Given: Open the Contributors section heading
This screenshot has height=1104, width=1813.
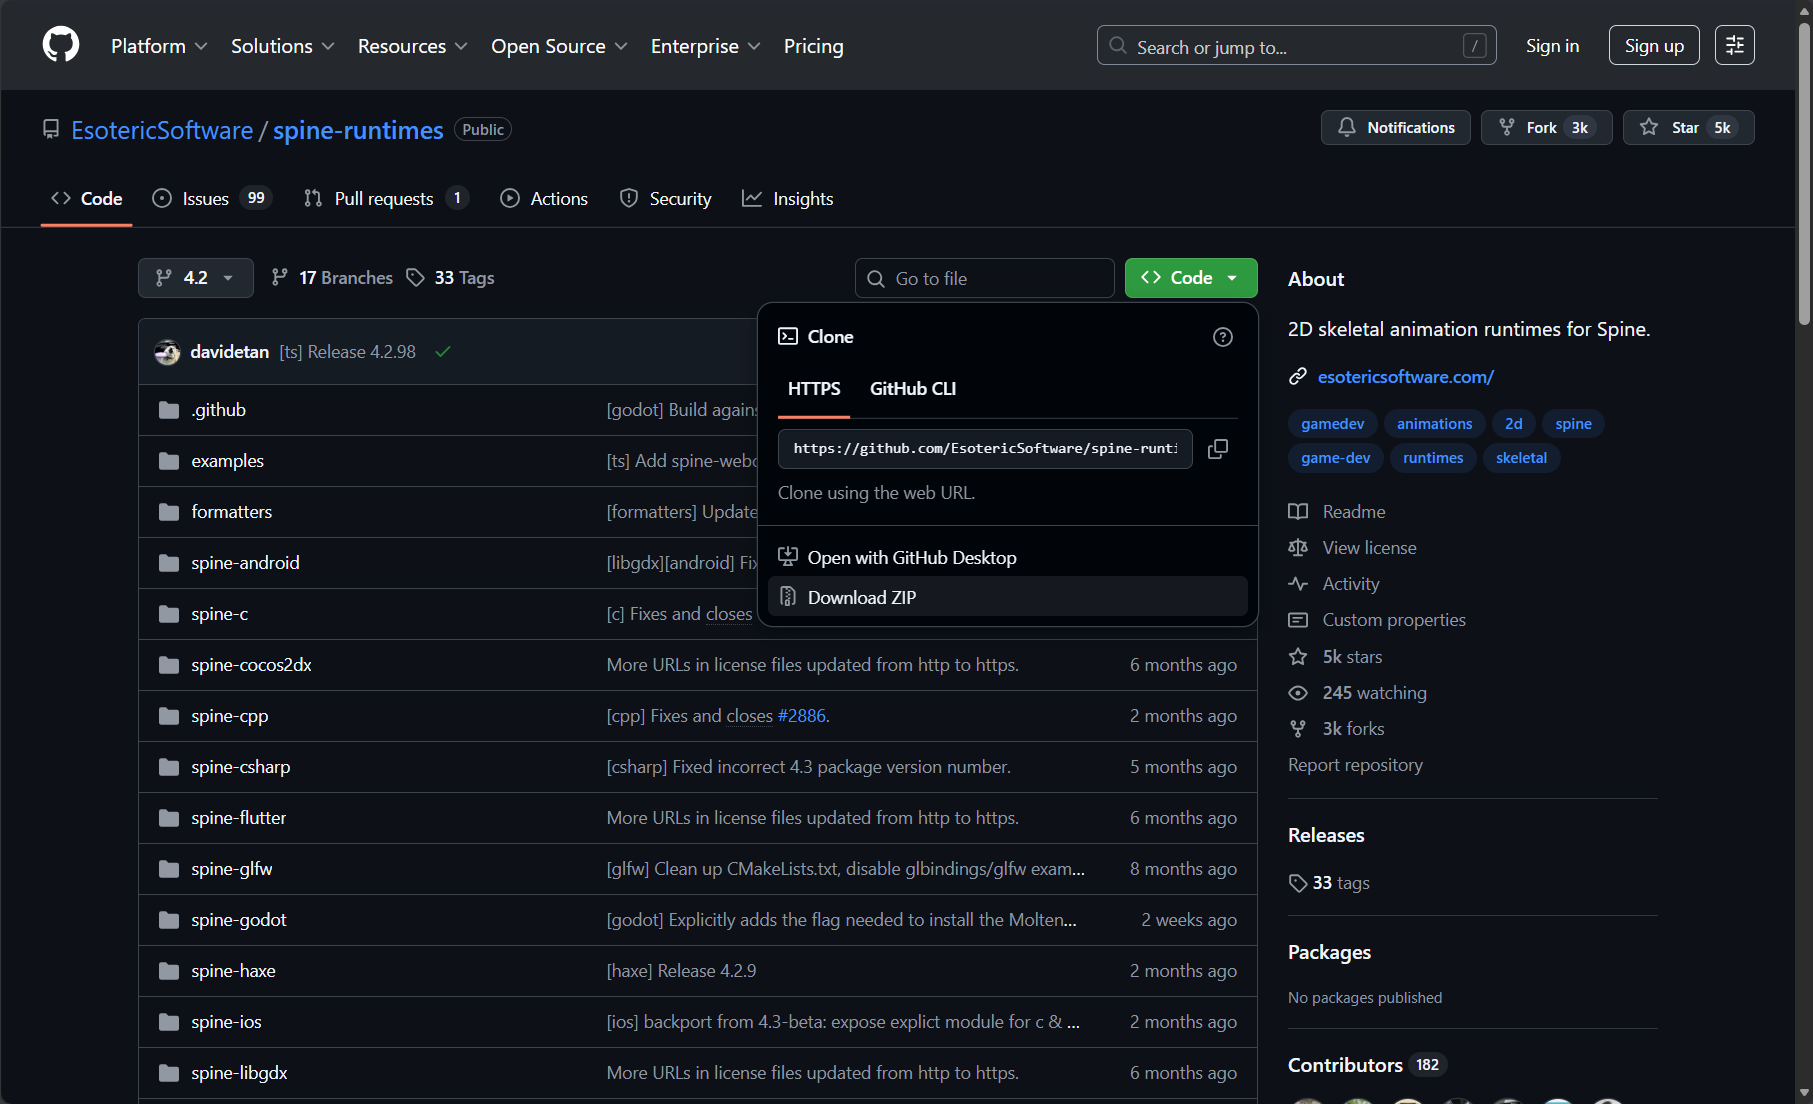Looking at the screenshot, I should [1345, 1065].
